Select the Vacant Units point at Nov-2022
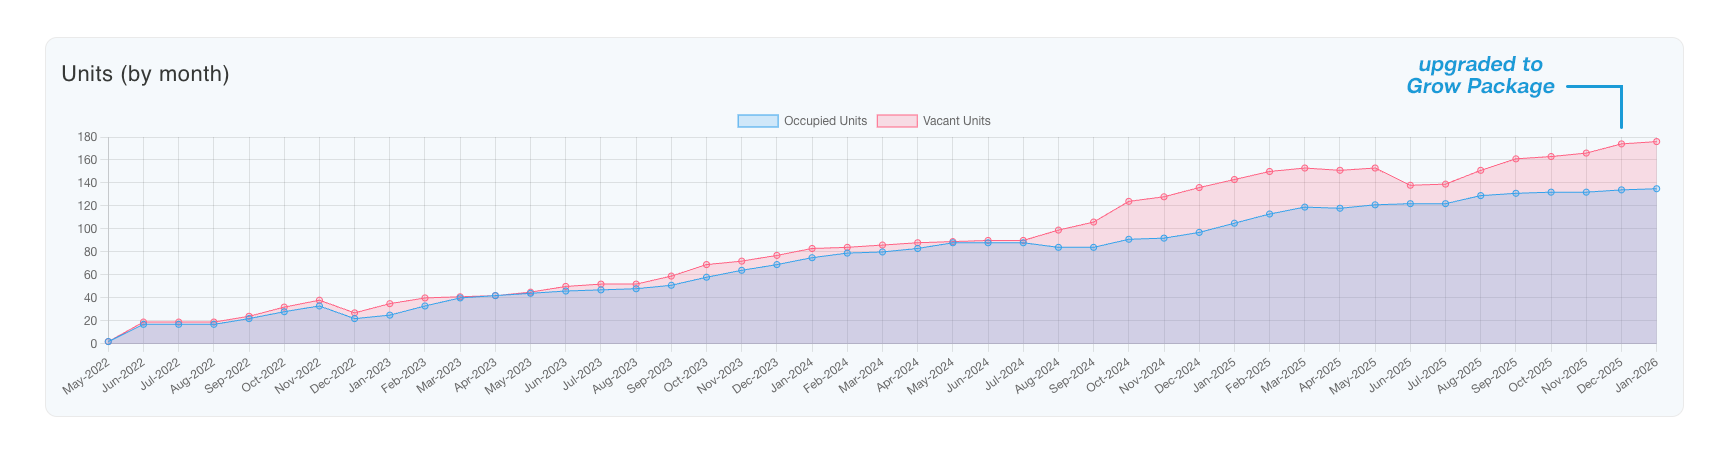Viewport: 1726px width, 457px height. 319,300
